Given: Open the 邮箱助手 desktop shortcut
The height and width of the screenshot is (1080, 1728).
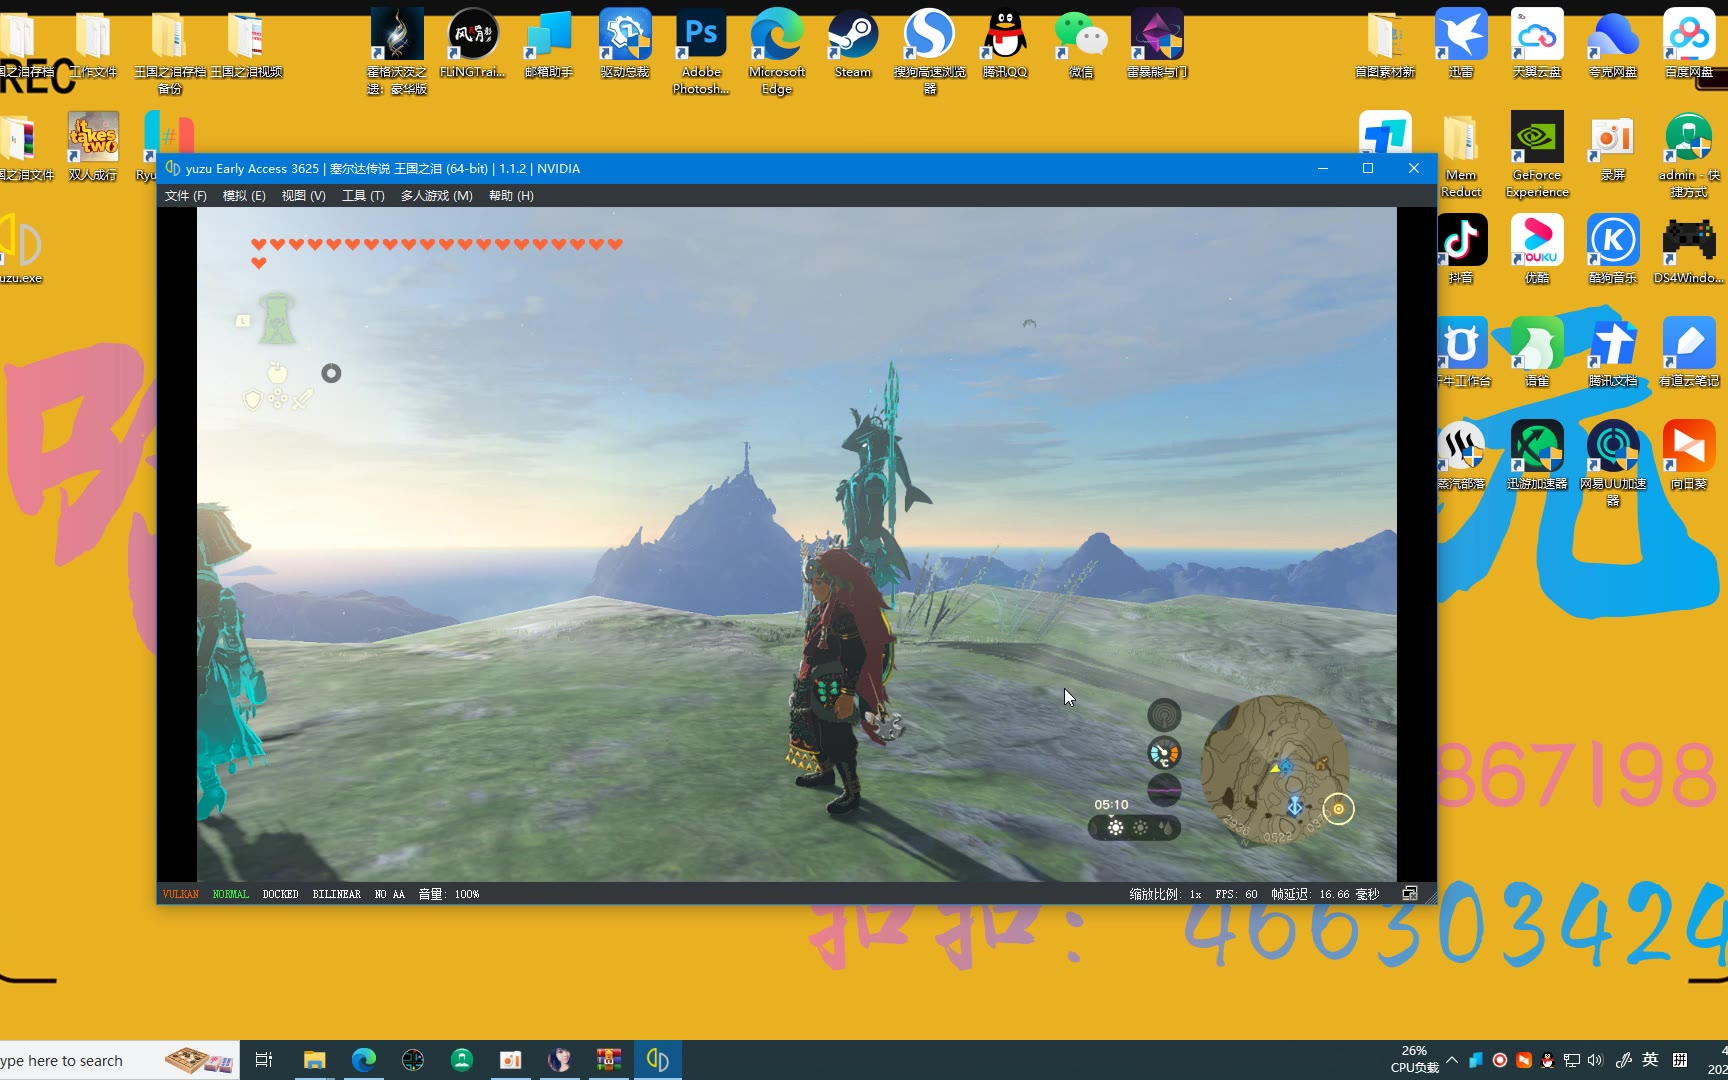Looking at the screenshot, I should tap(549, 43).
